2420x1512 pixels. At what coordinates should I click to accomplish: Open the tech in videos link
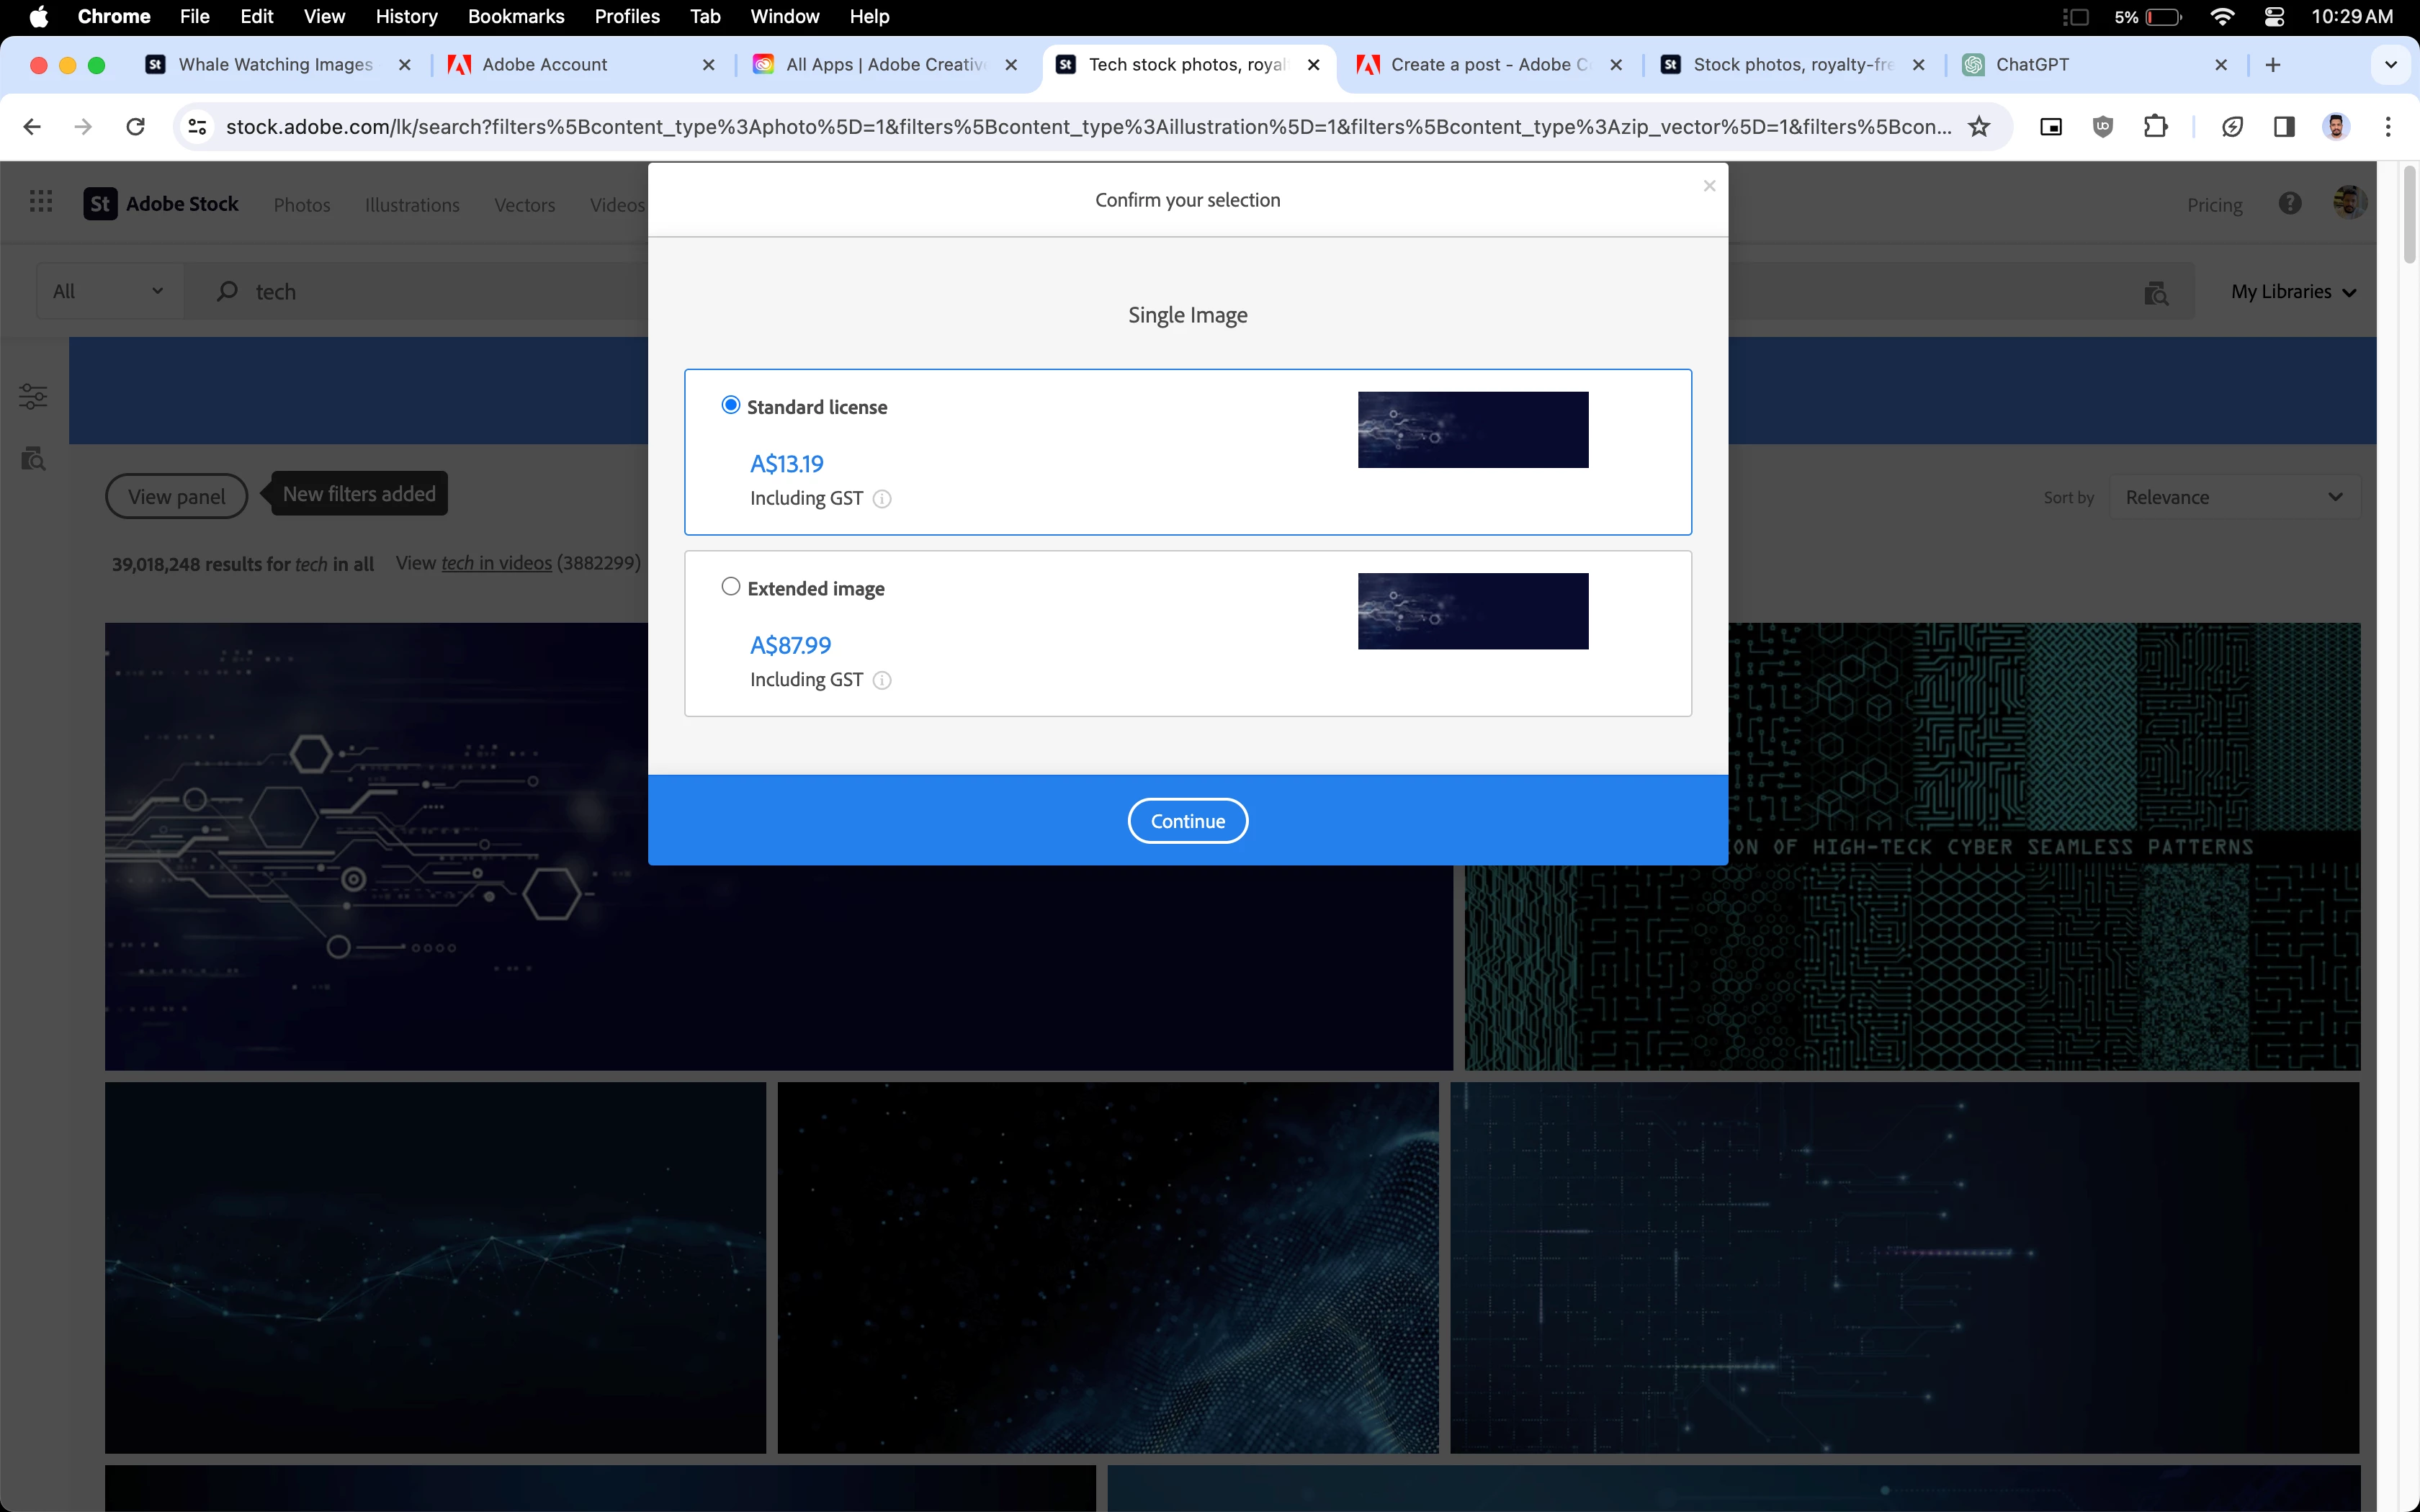(x=496, y=563)
